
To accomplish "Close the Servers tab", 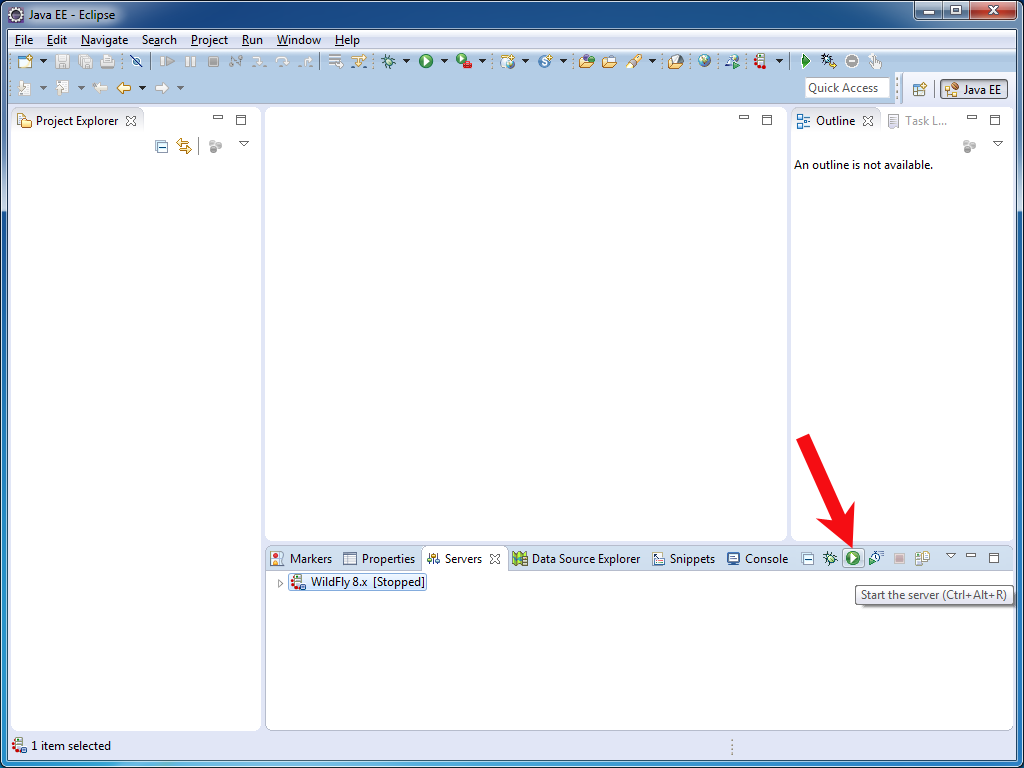I will tap(495, 559).
